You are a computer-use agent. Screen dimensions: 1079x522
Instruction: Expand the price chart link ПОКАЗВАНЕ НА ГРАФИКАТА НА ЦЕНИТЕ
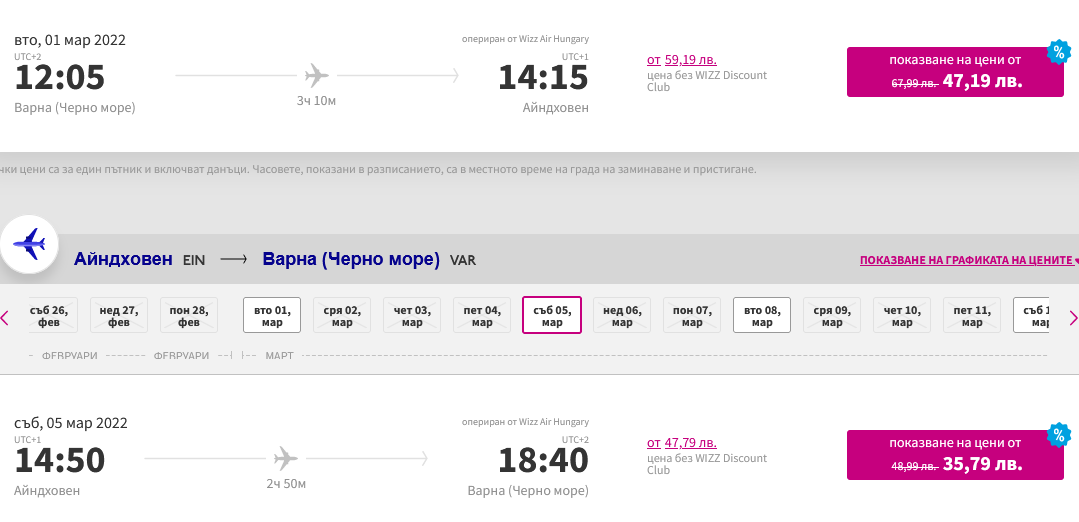point(965,260)
